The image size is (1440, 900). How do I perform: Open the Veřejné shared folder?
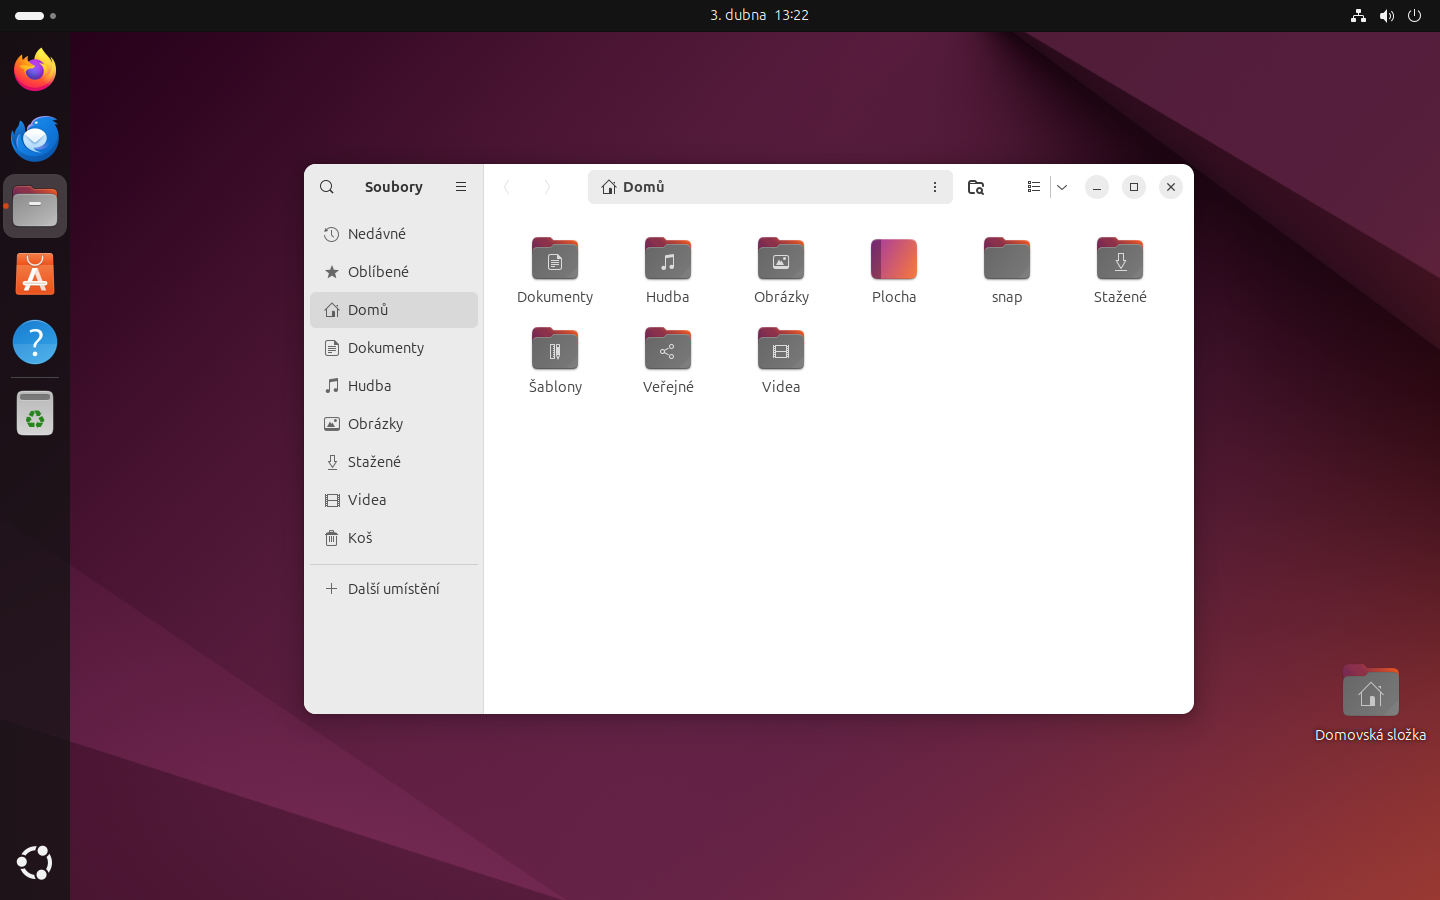coord(667,350)
